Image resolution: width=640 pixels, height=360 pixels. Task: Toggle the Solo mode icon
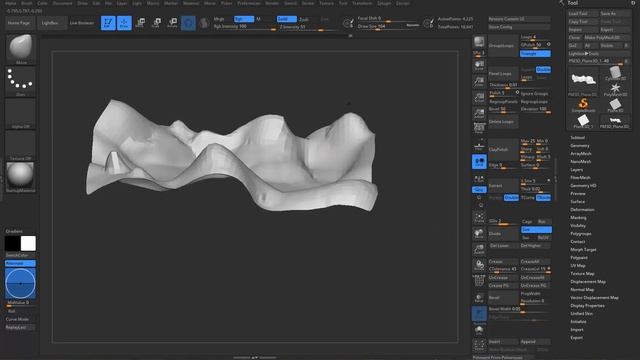[x=479, y=329]
